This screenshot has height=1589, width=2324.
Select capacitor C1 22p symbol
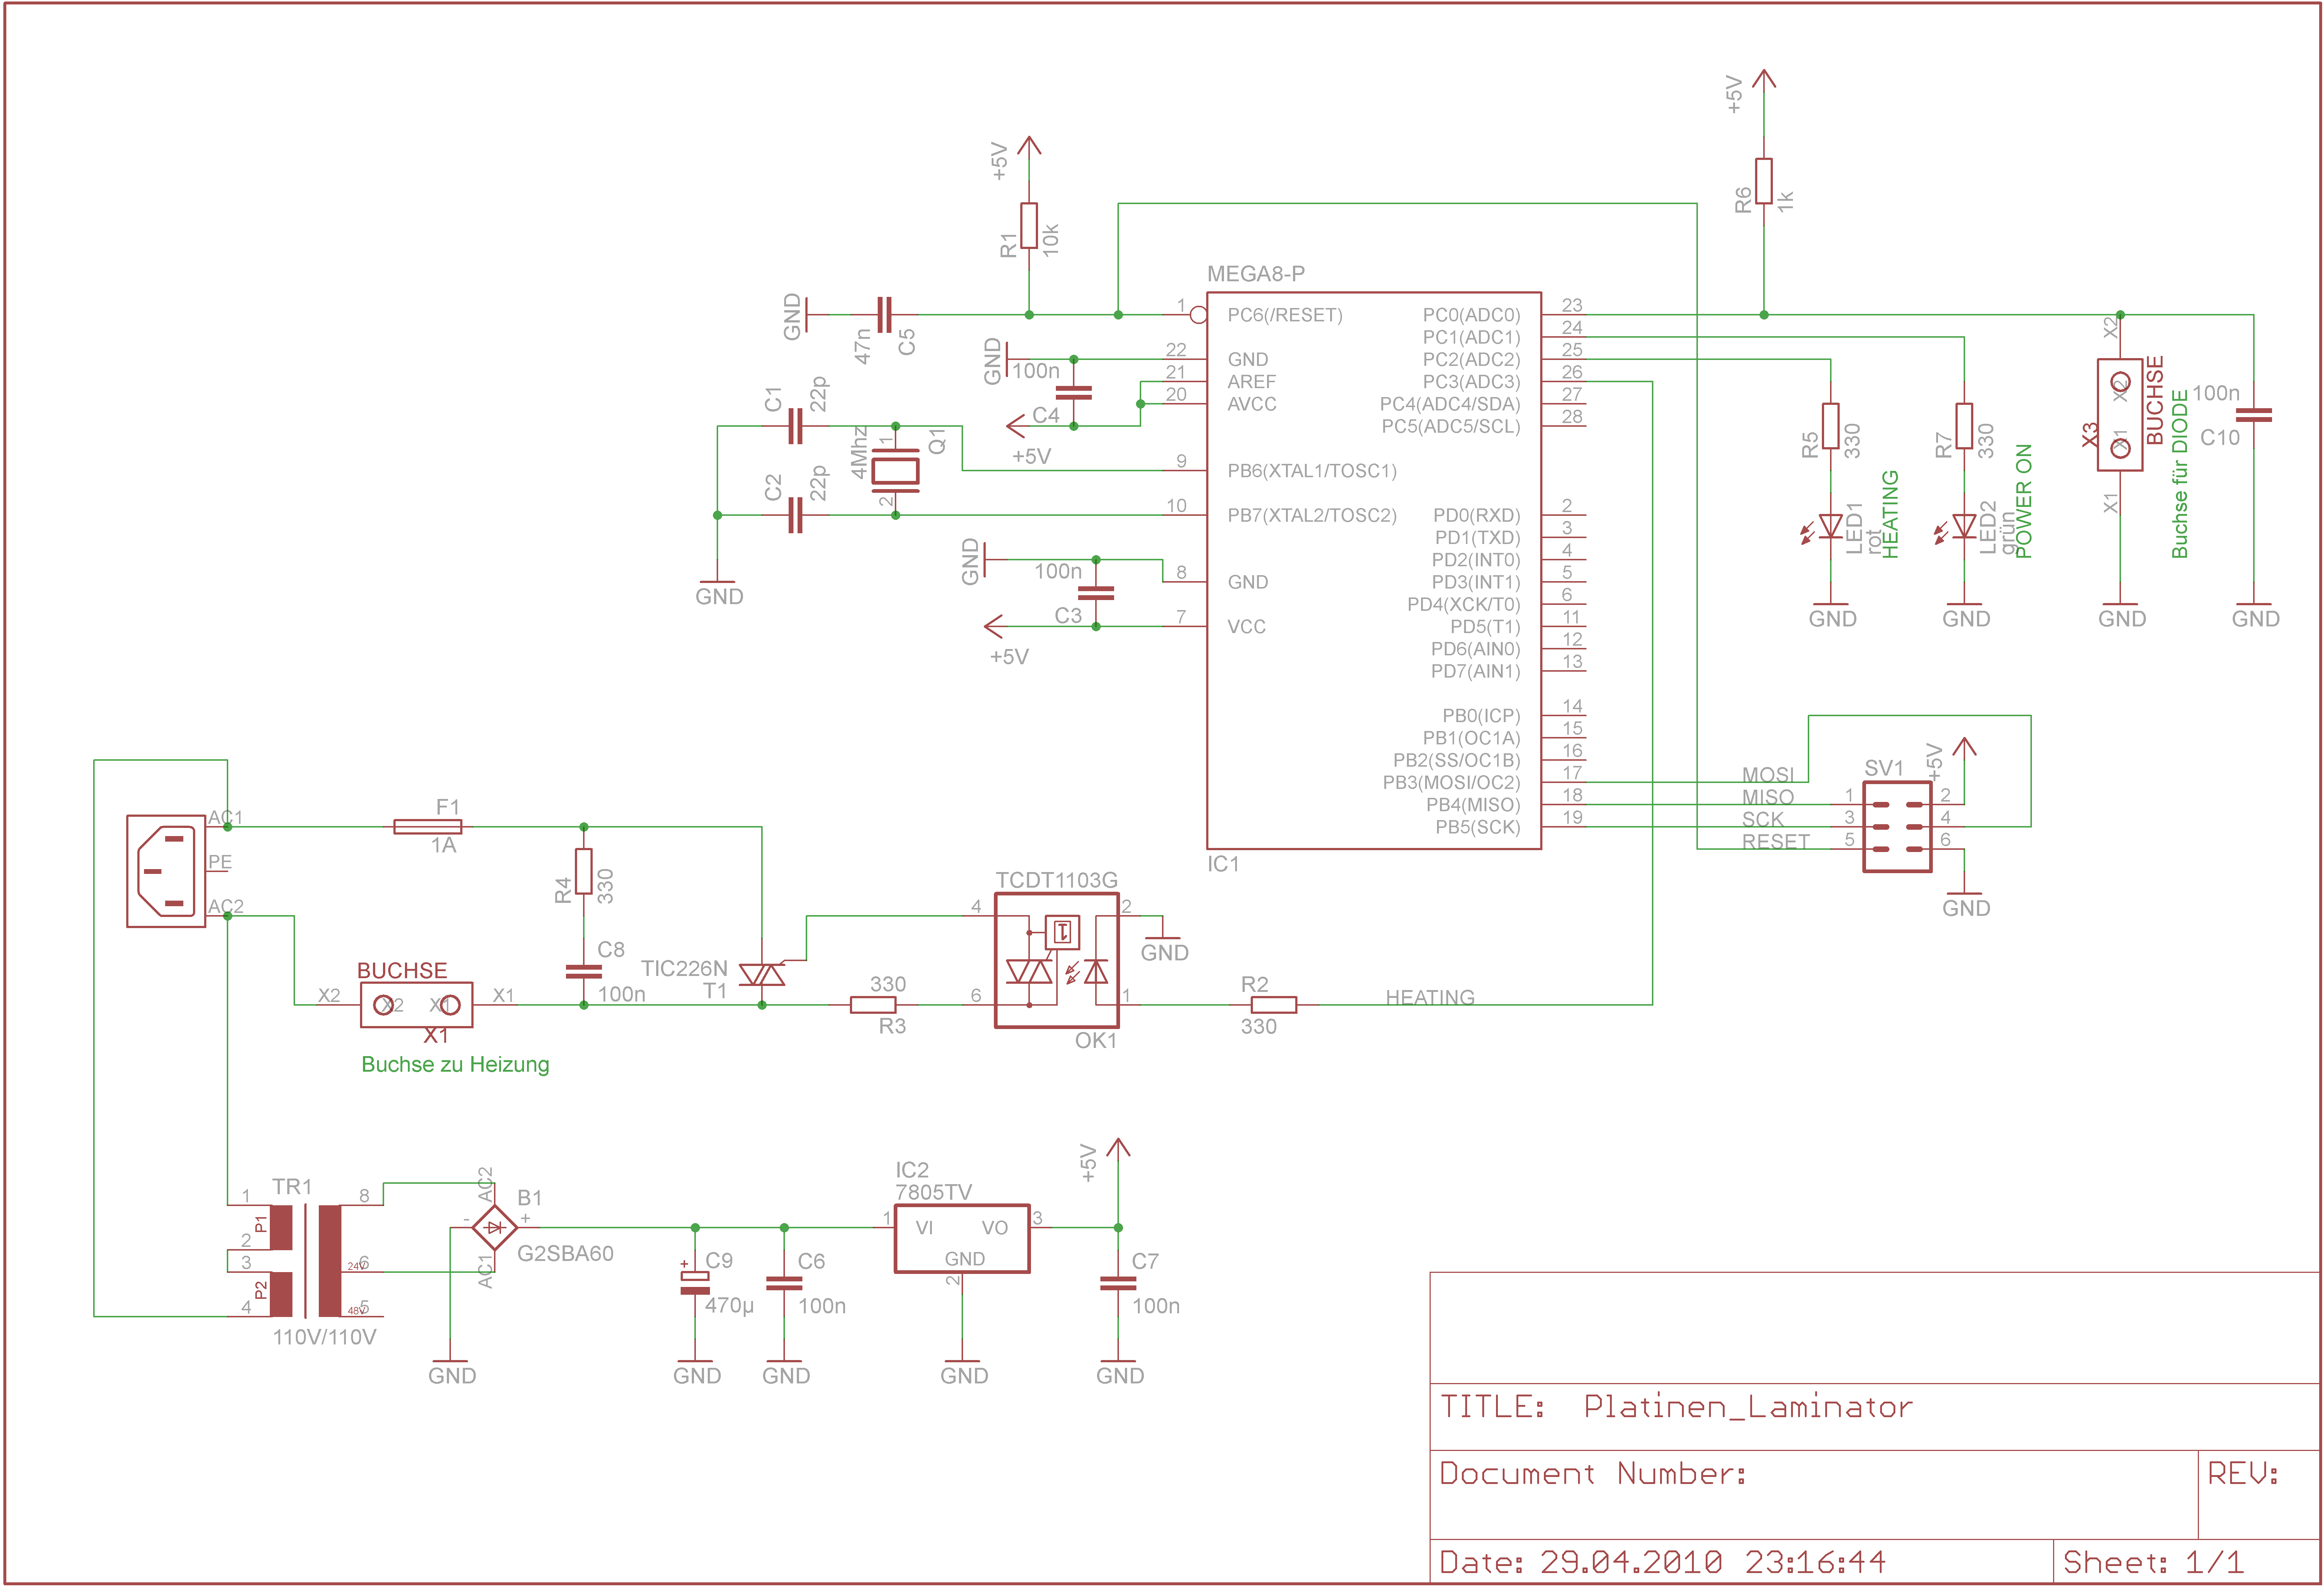point(795,426)
